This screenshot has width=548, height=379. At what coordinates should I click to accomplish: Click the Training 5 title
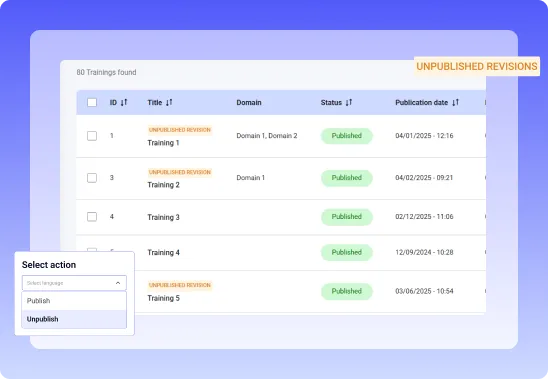tap(163, 298)
